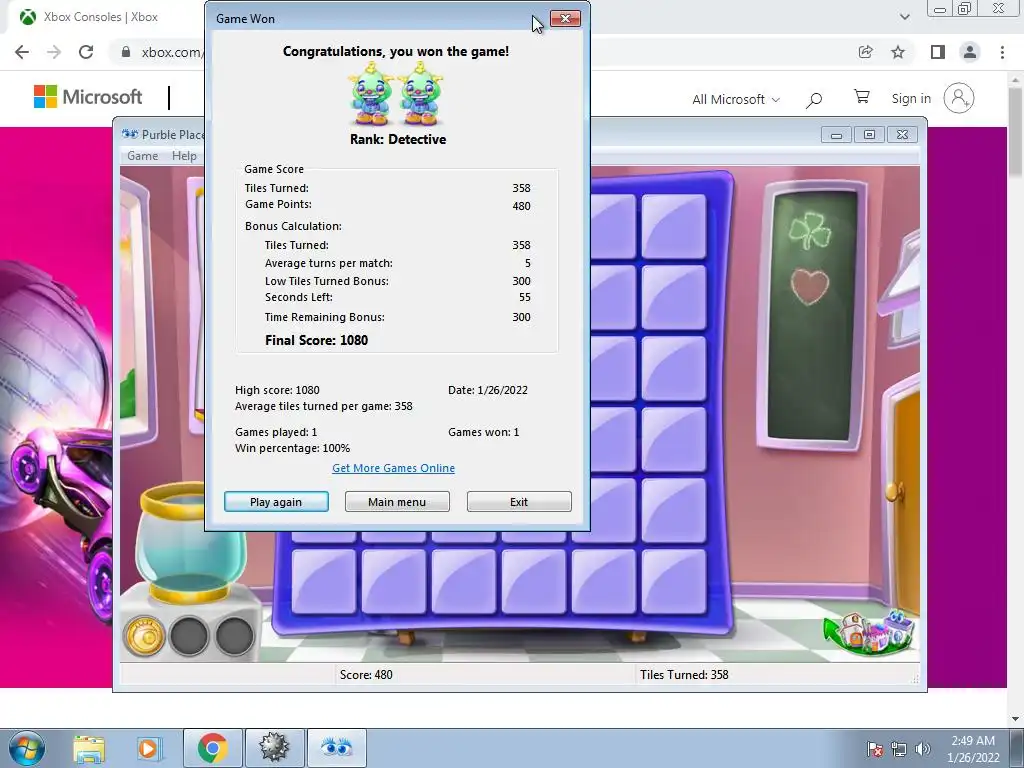The width and height of the screenshot is (1024, 768).
Task: Bookmark this page with star icon
Action: (x=899, y=52)
